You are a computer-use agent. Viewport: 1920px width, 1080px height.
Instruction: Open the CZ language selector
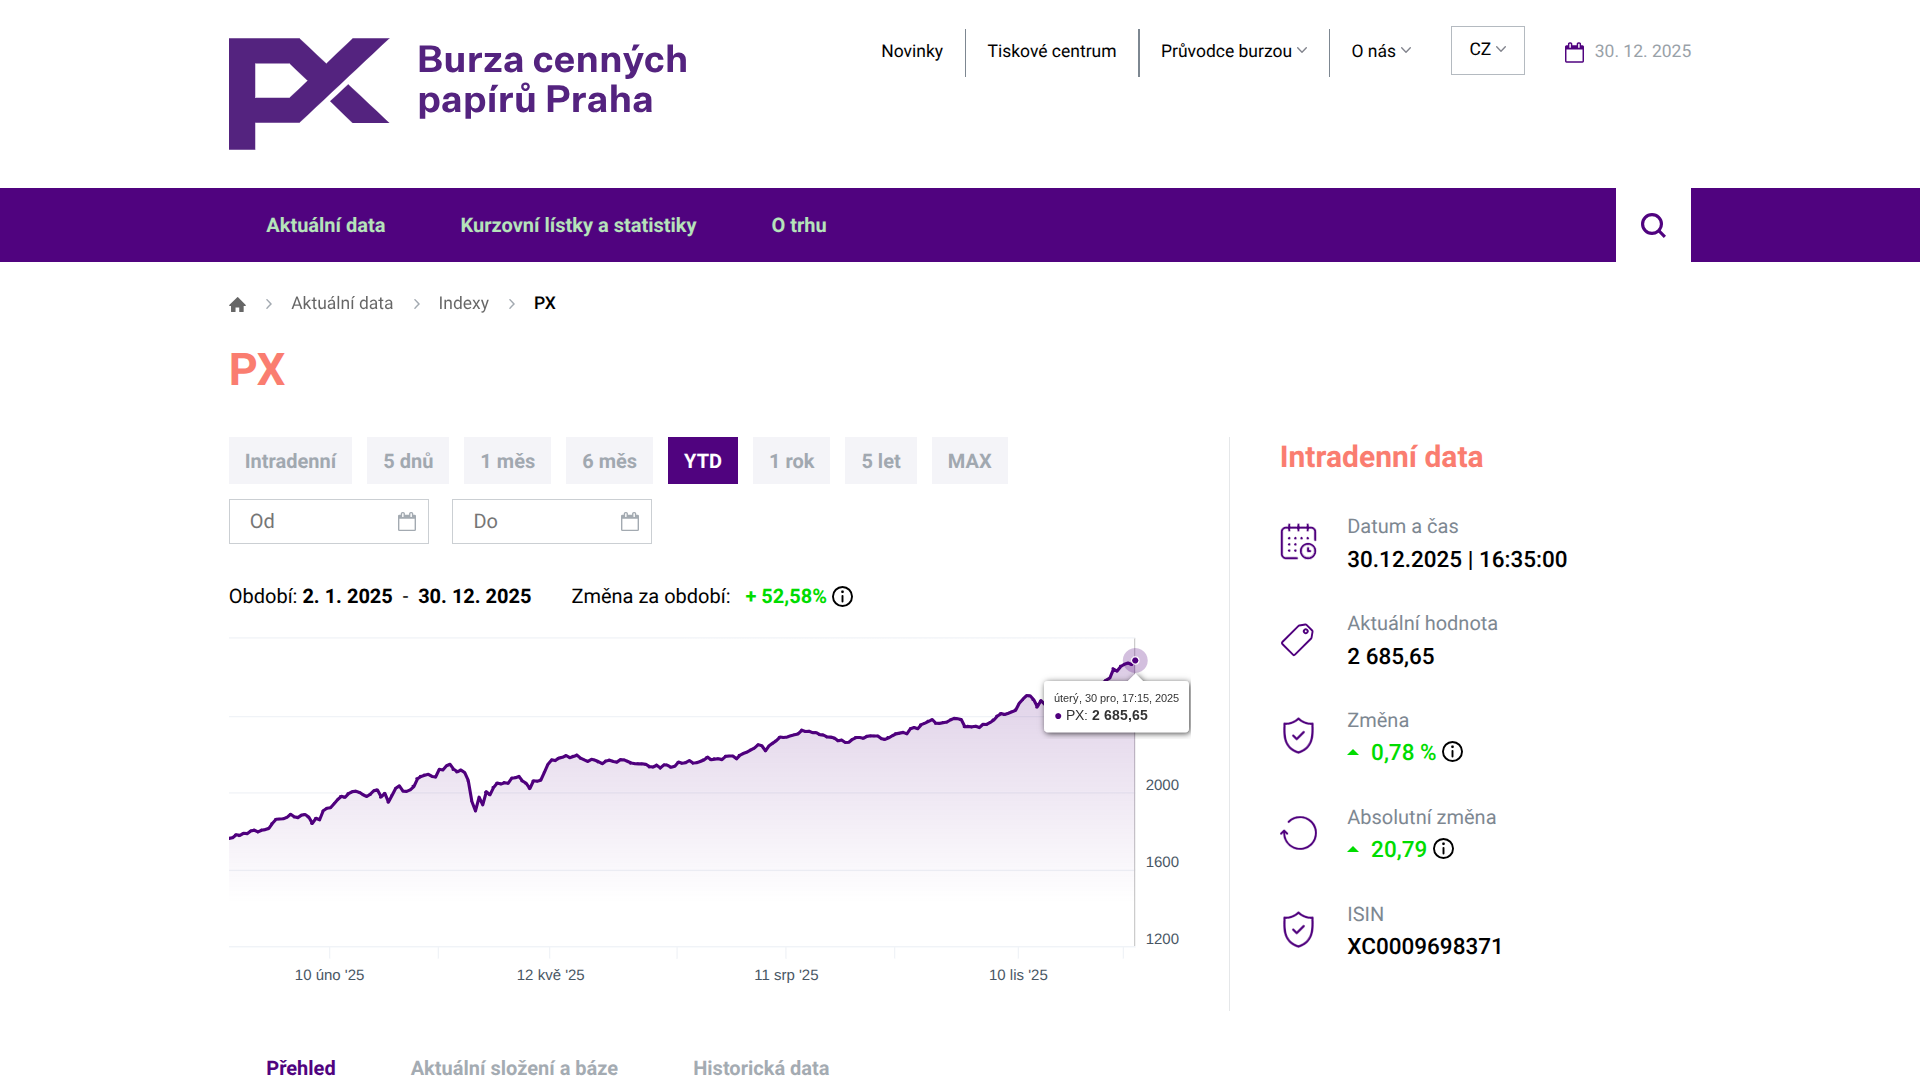(1488, 50)
